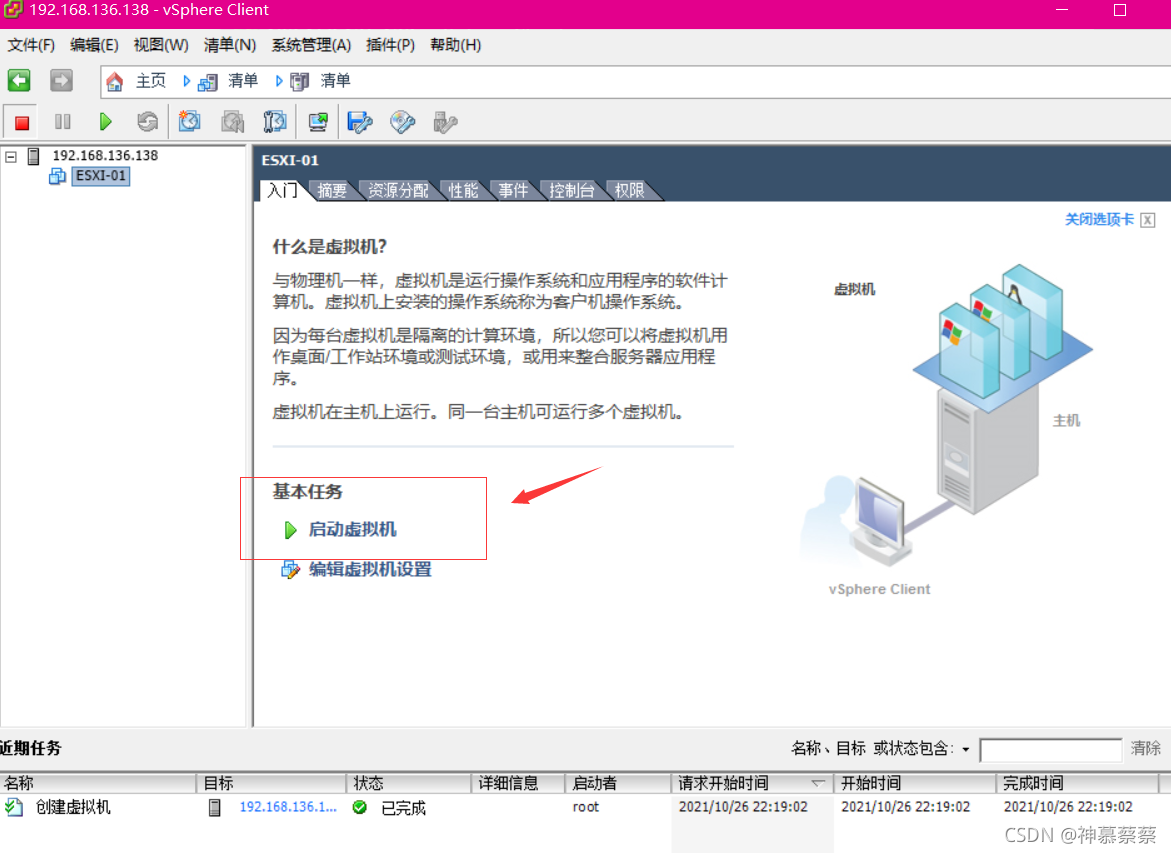Screen dimensions: 1171x853
Task: Click the home icon in the breadcrumb
Action: 114,81
